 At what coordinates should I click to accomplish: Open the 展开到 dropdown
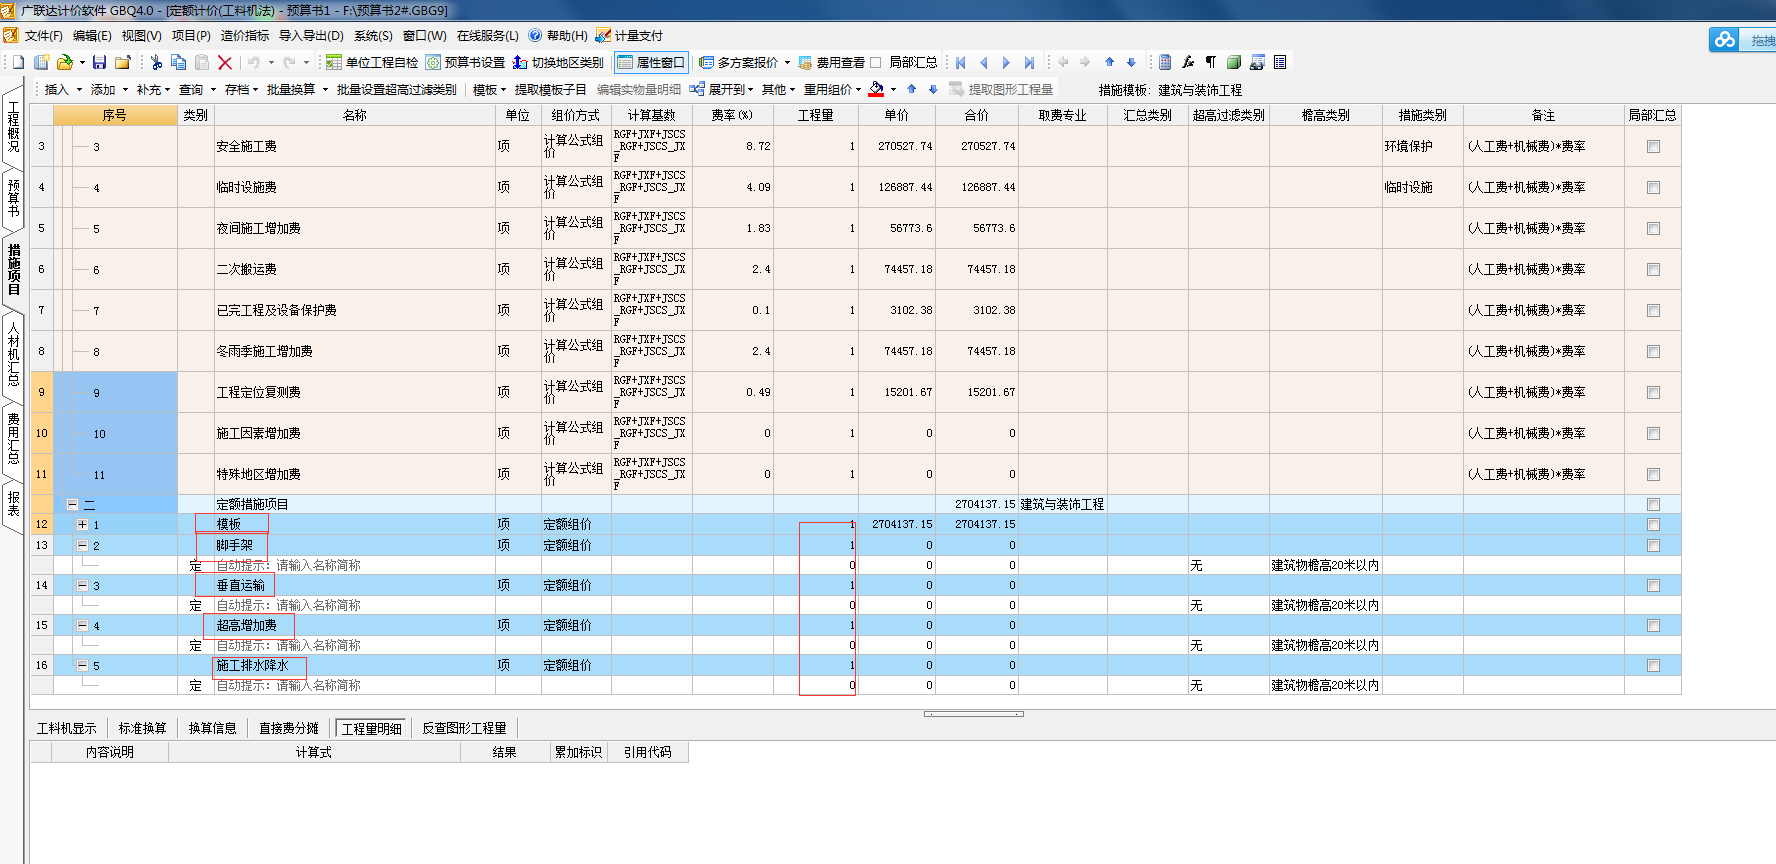point(722,89)
